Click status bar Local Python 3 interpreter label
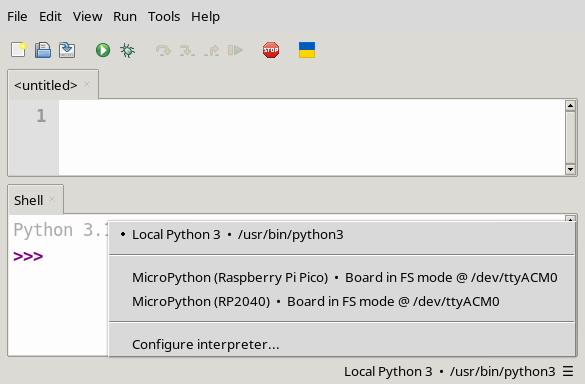The width and height of the screenshot is (585, 384). pos(450,372)
